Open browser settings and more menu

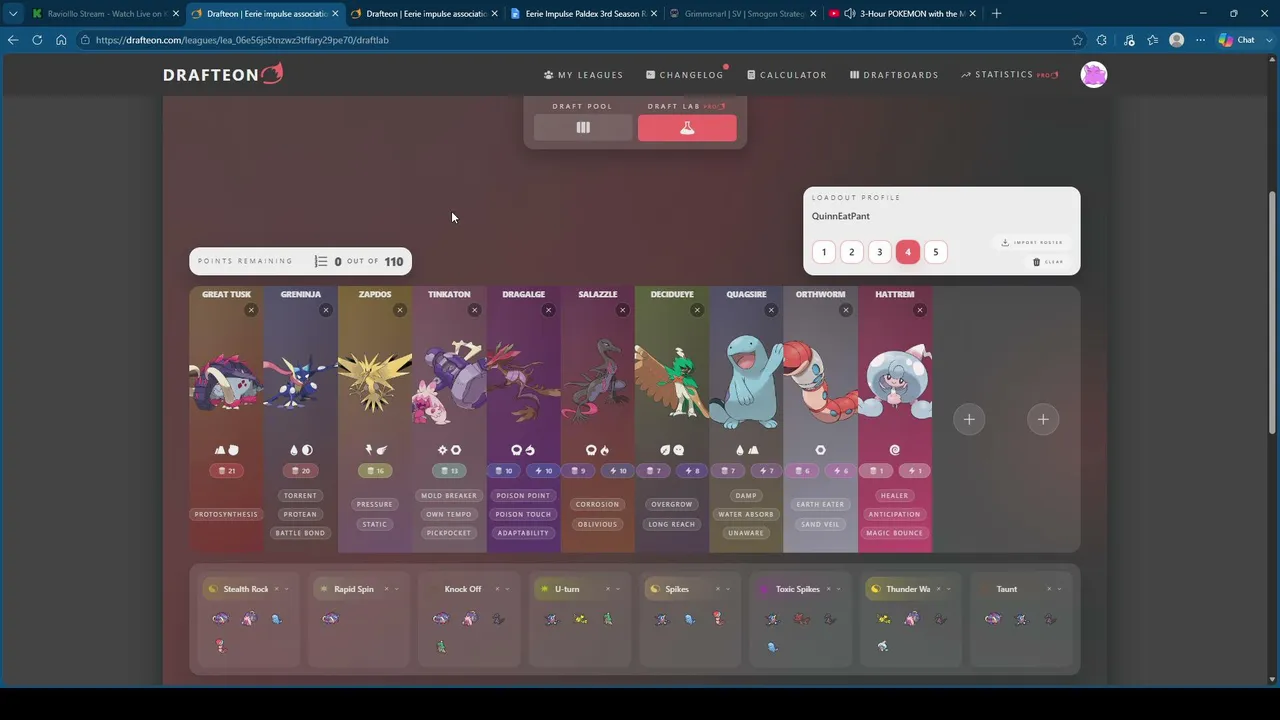coord(1201,40)
